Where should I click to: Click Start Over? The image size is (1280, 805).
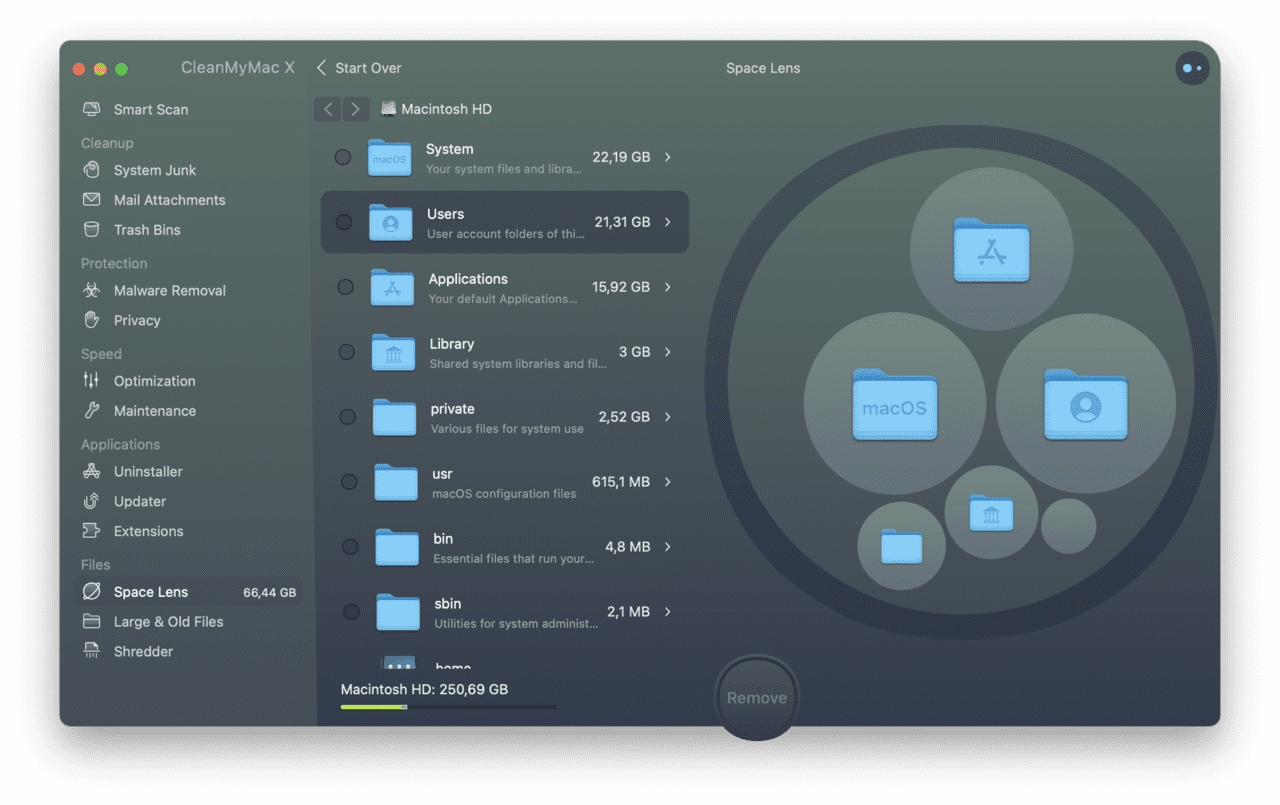click(359, 68)
